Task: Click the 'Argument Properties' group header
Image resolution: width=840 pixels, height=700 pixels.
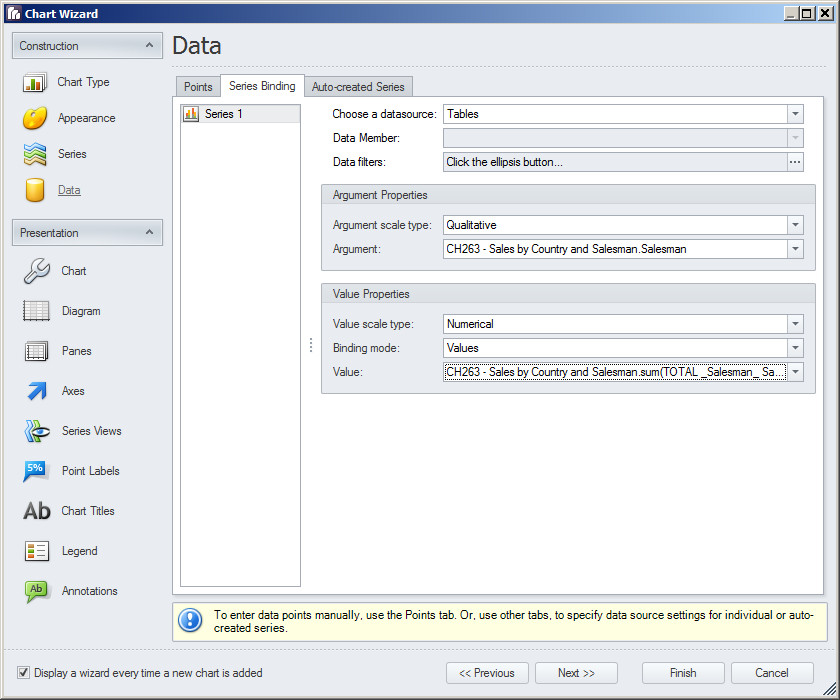Action: pos(568,195)
